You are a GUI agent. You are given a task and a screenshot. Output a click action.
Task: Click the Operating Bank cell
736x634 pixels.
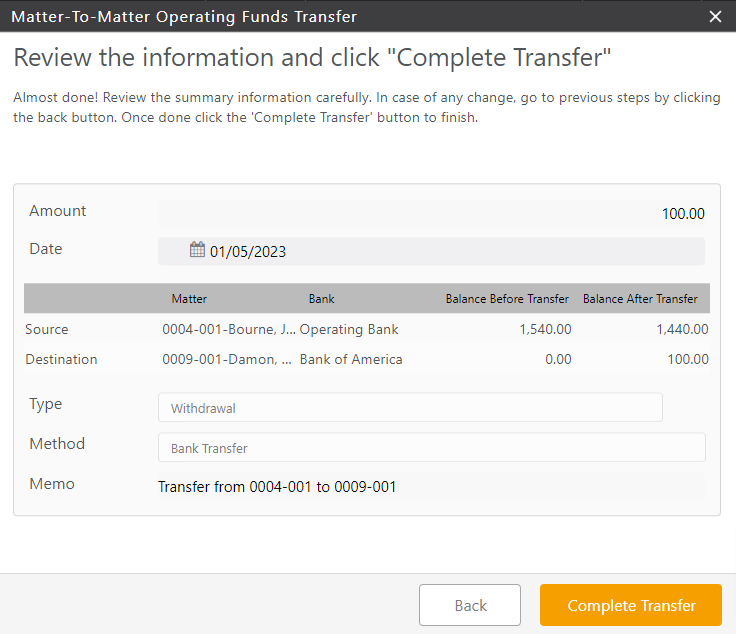(x=349, y=329)
